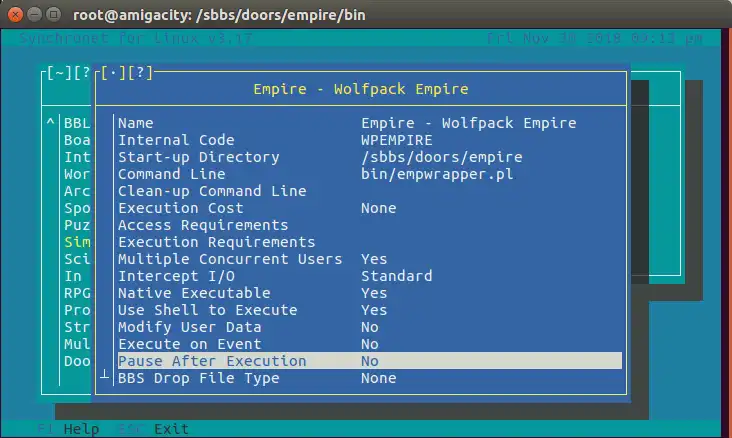This screenshot has height=438, width=732.
Task: Edit the Command Line setting
Action: tap(369, 174)
